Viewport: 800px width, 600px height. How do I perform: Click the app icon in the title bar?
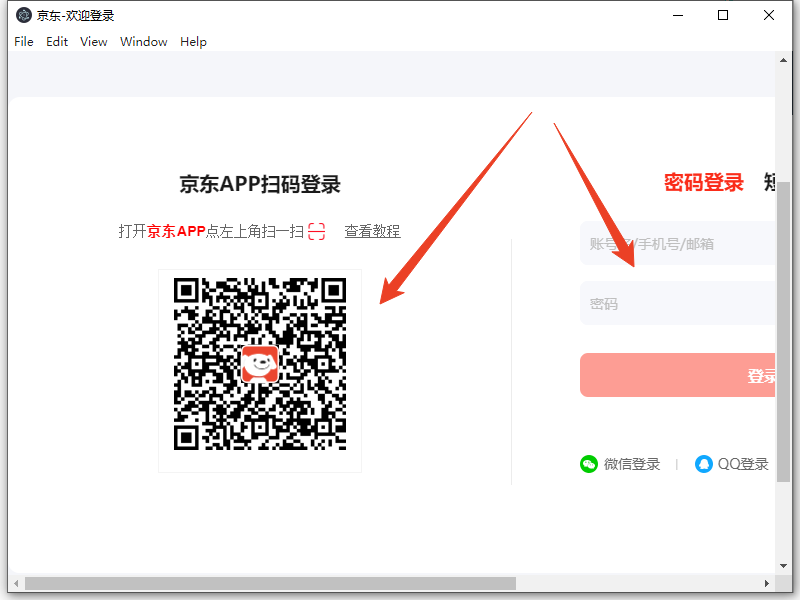pyautogui.click(x=24, y=15)
